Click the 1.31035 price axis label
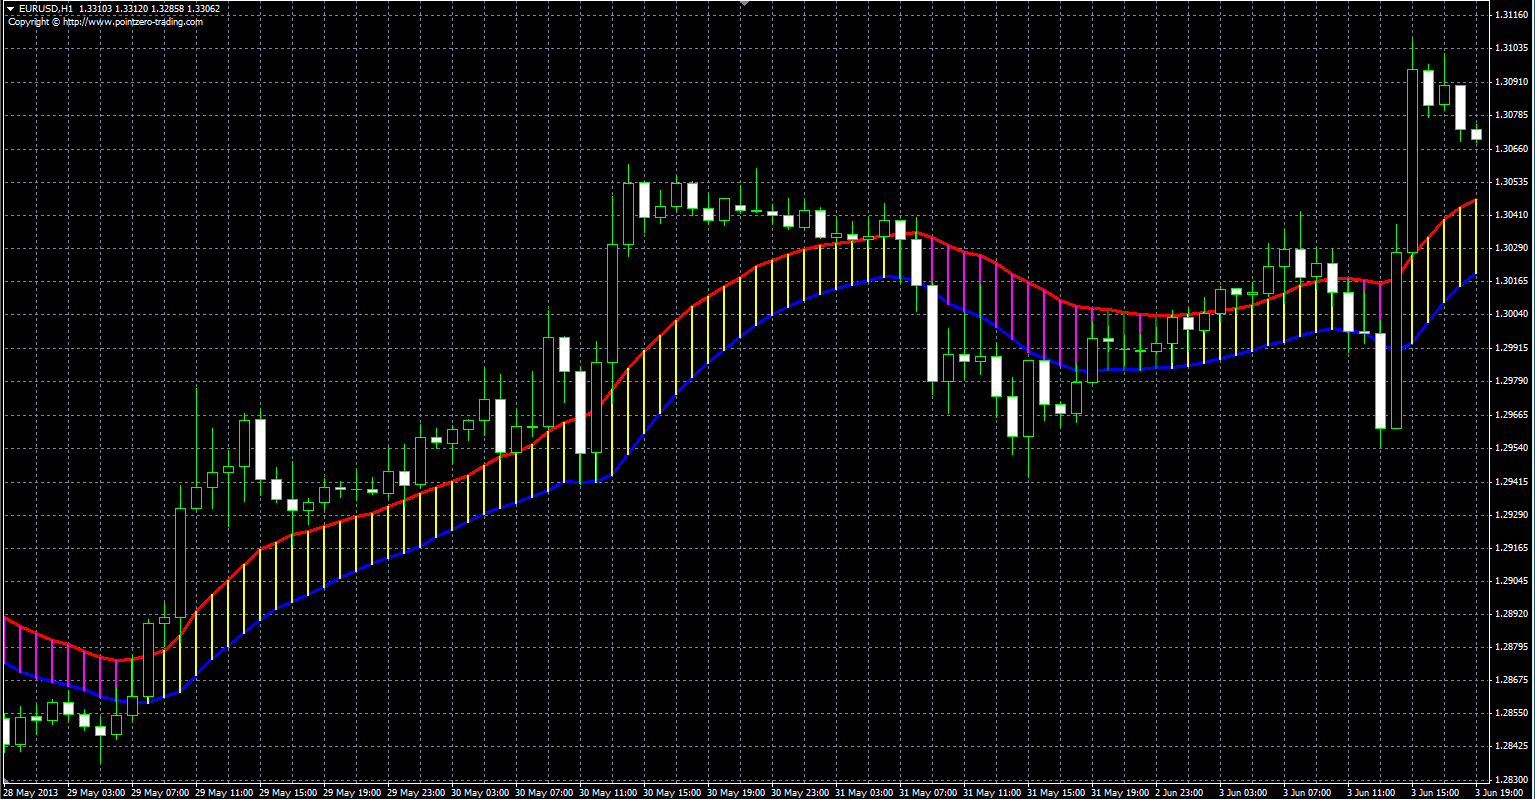 (1510, 49)
